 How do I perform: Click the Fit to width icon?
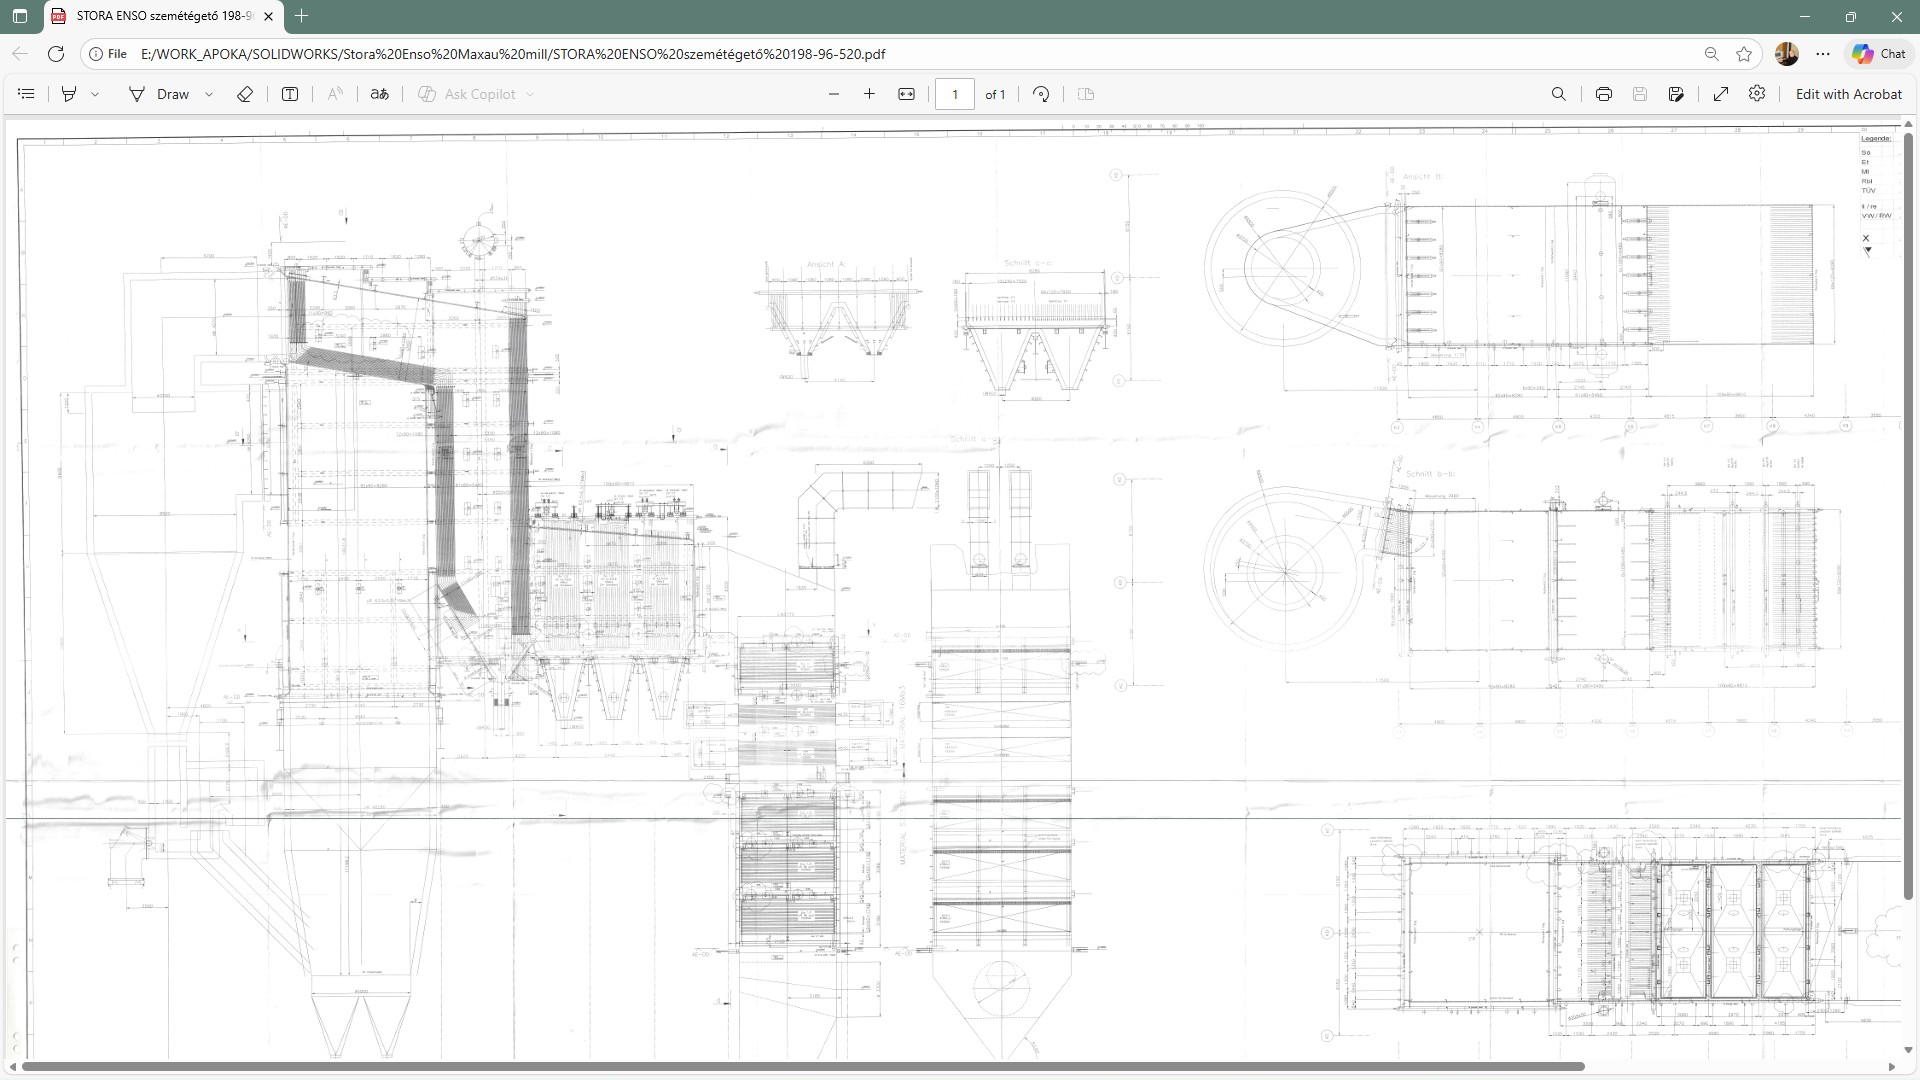(x=906, y=94)
